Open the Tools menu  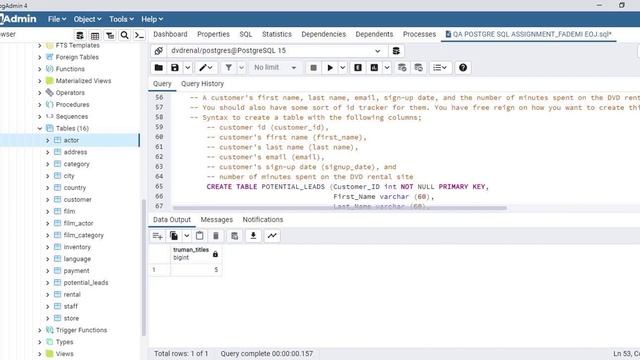[121, 19]
